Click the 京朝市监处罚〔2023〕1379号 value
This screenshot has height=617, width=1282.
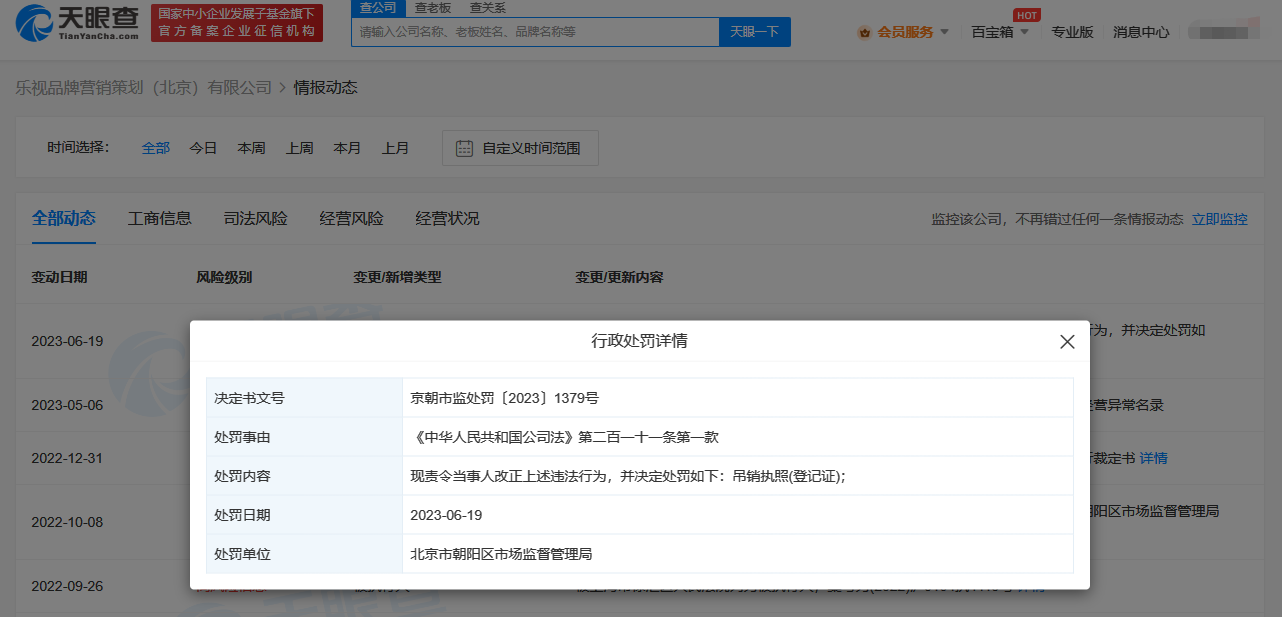coord(505,398)
